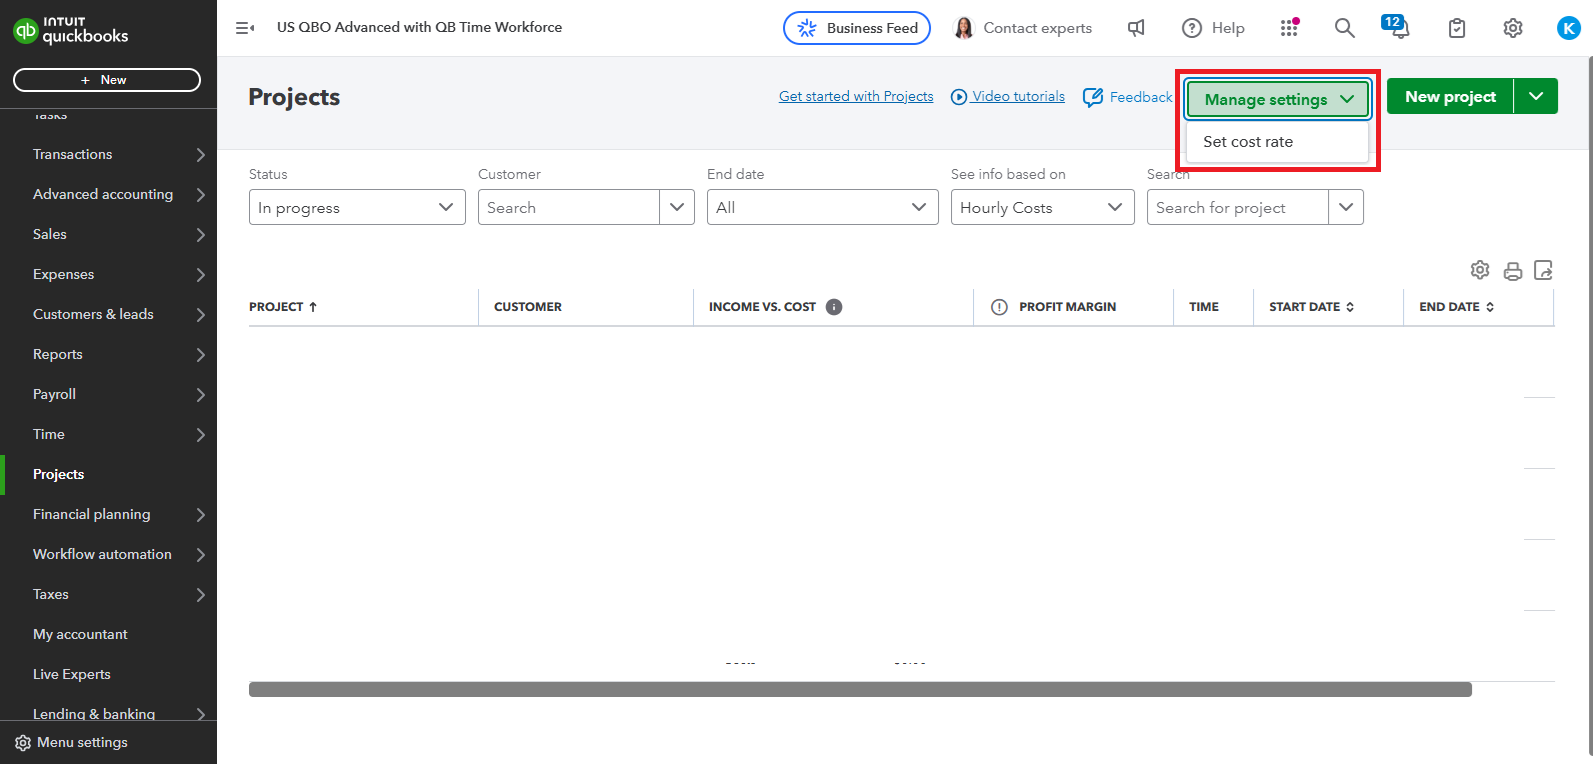Open Financial planning in sidebar

point(108,514)
